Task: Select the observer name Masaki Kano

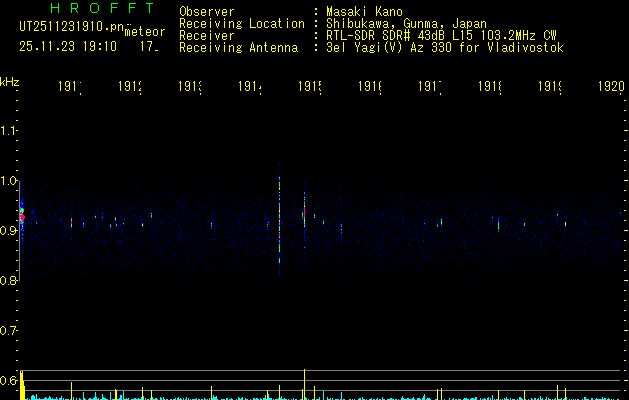Action: [364, 11]
